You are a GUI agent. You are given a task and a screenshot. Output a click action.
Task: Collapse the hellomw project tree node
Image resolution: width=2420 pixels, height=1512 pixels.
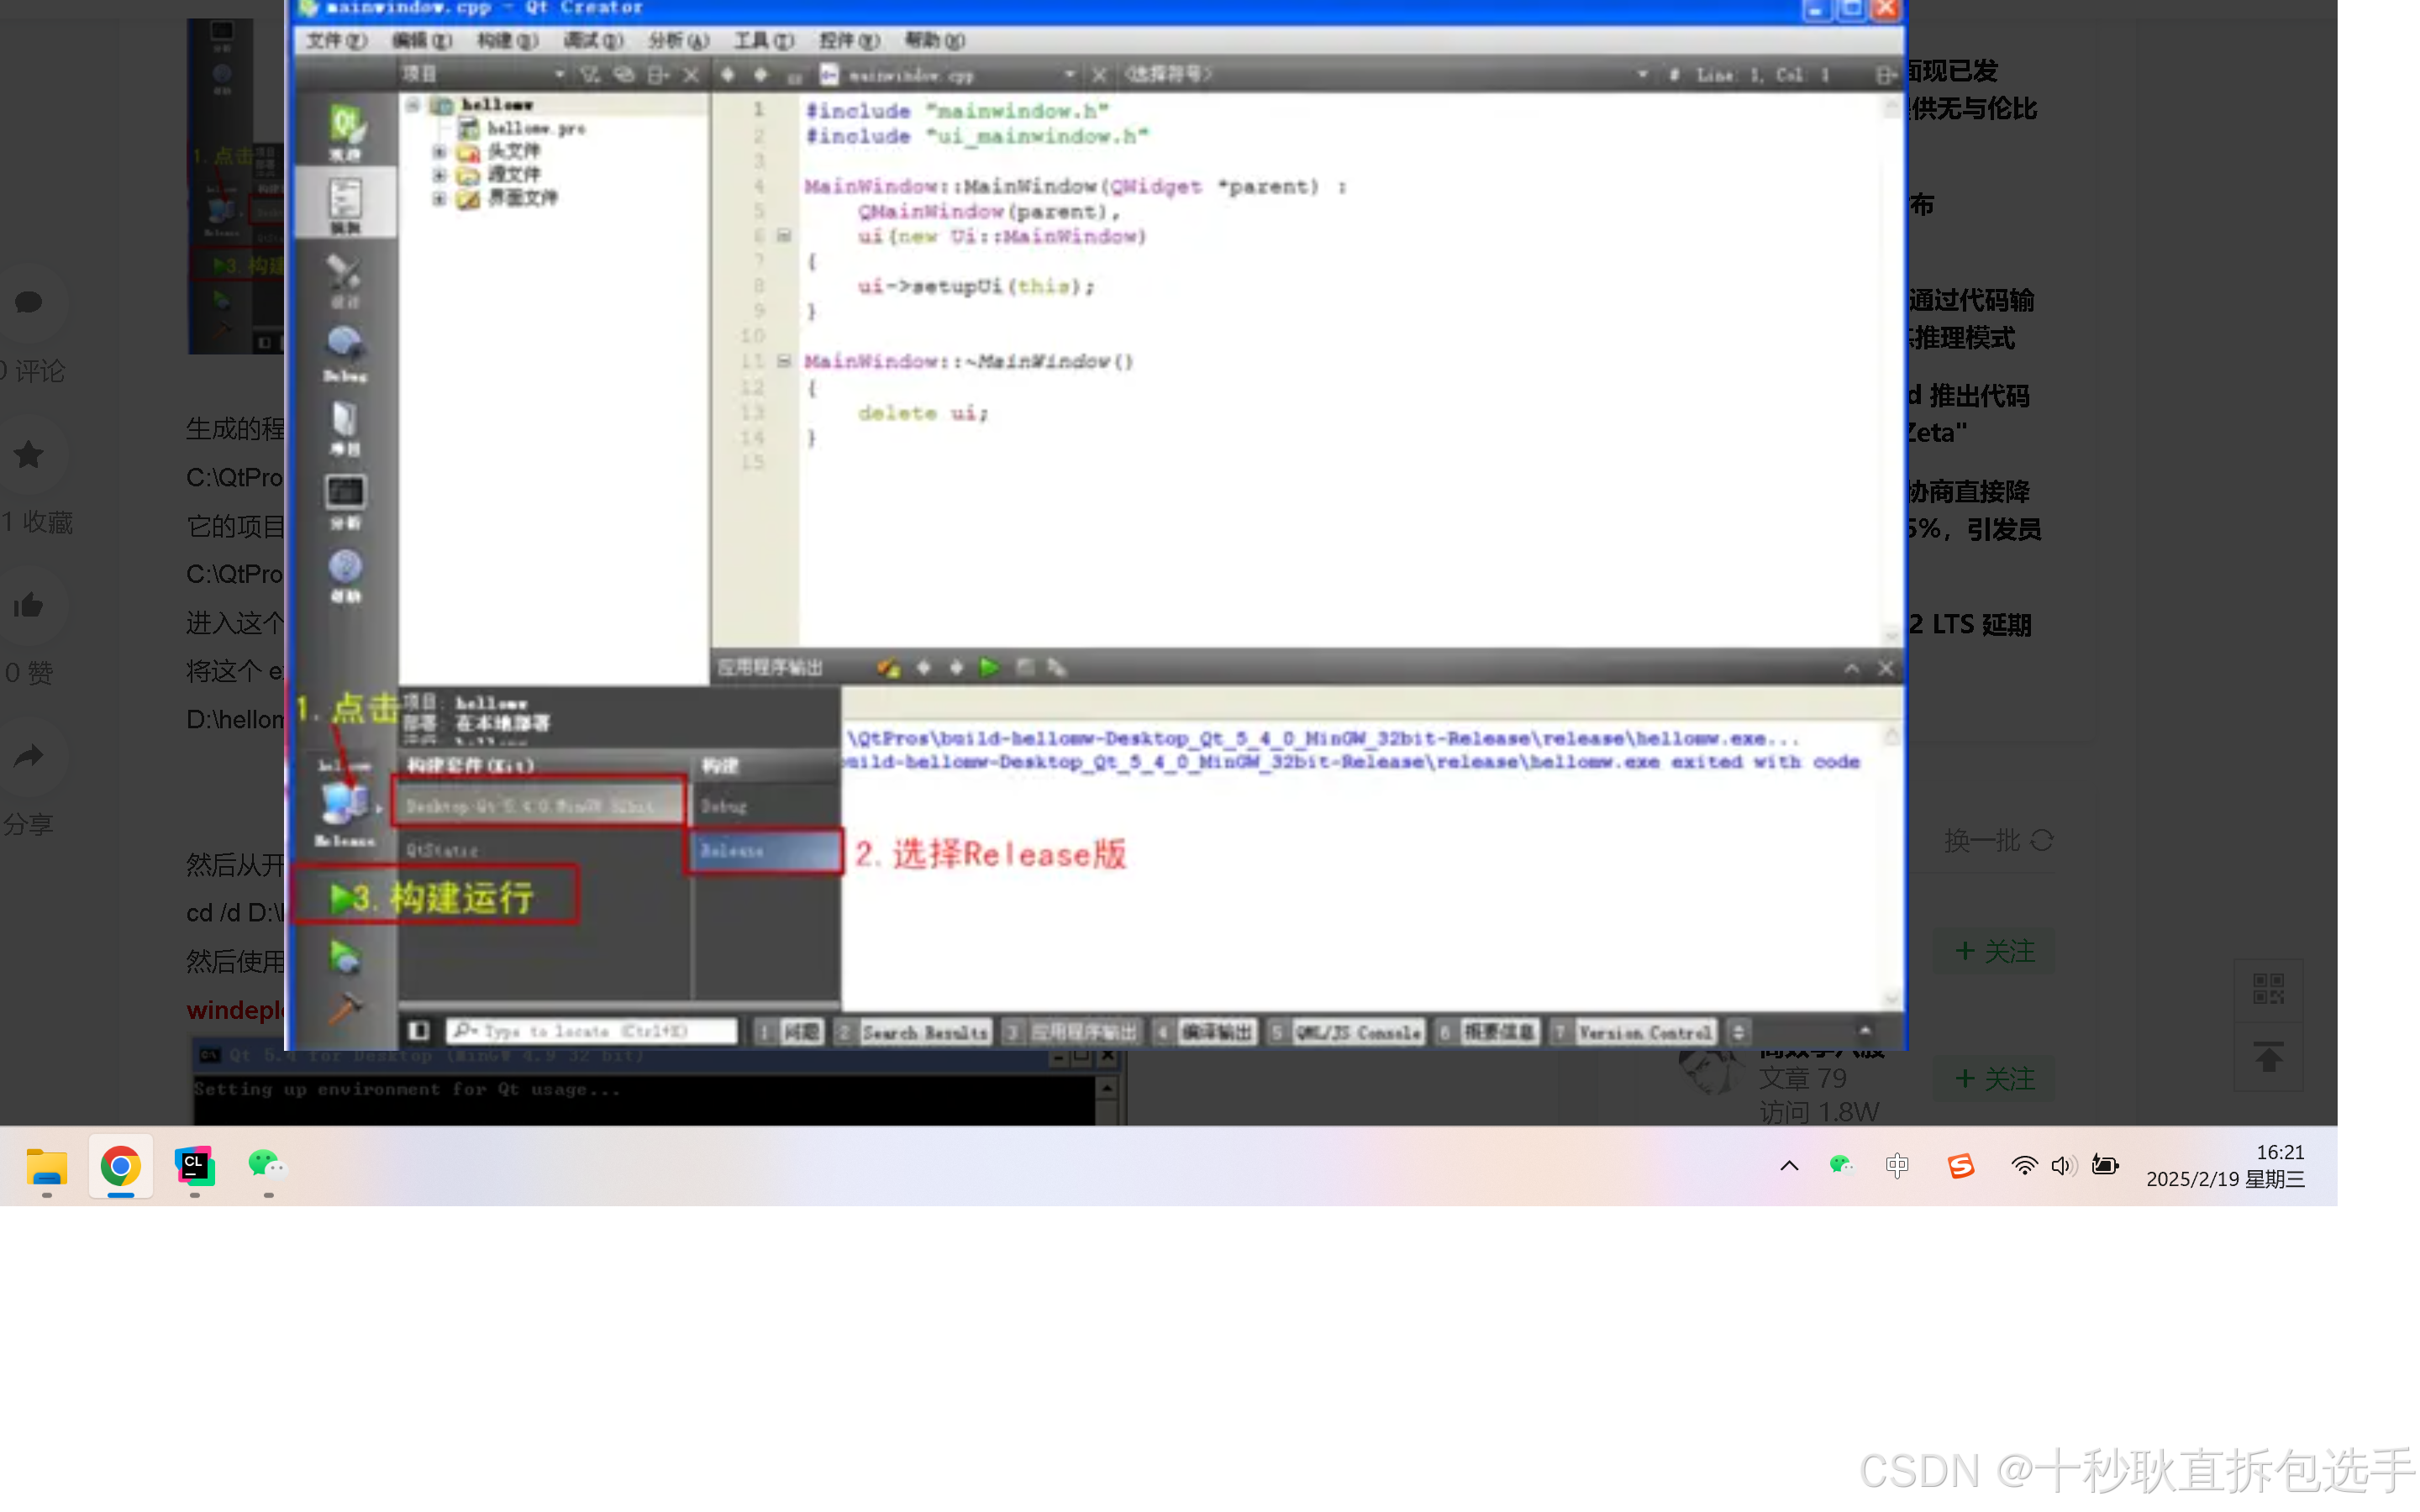(x=412, y=104)
